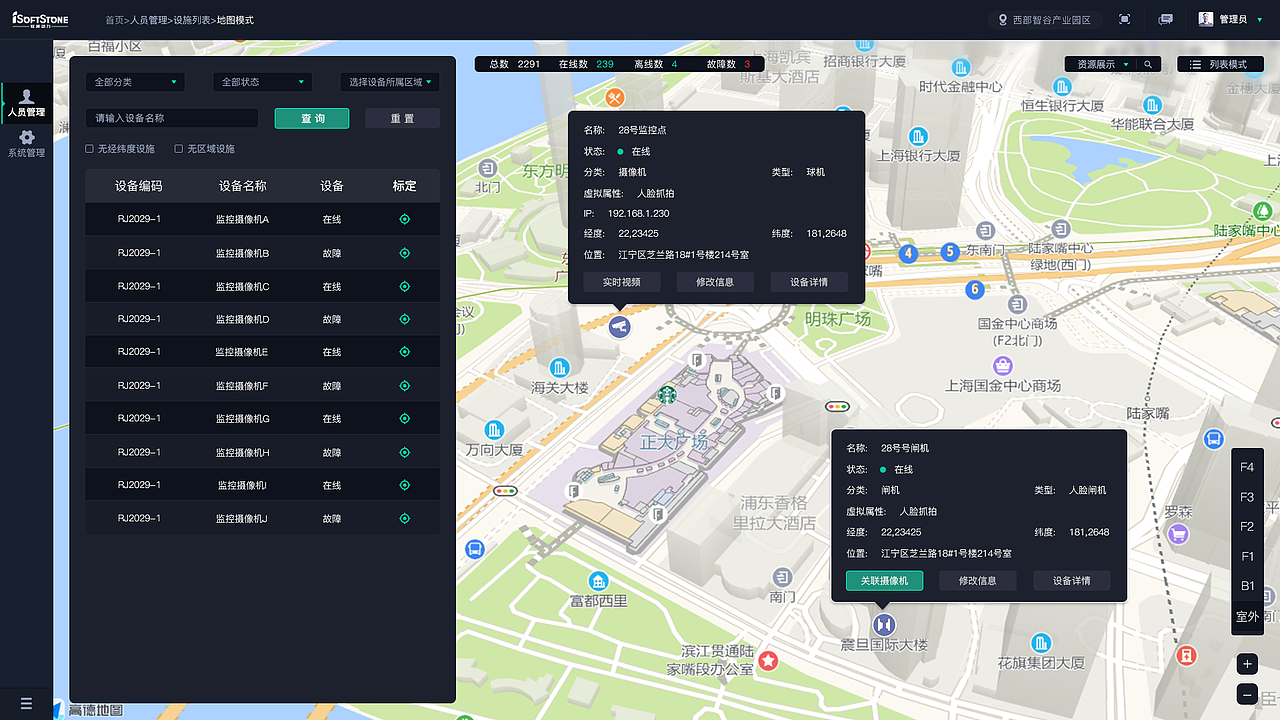The width and height of the screenshot is (1280, 720).
Task: Open the 选择设备所属区域 dropdown
Action: (x=390, y=82)
